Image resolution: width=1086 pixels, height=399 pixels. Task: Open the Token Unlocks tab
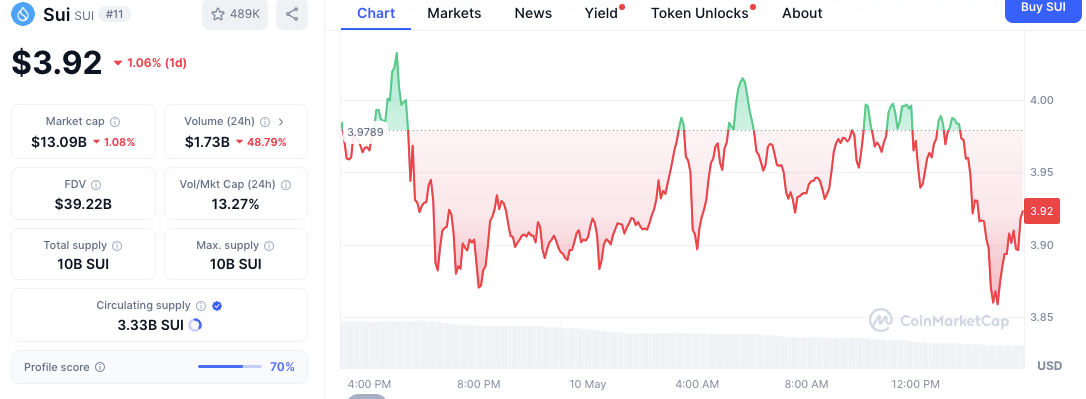pyautogui.click(x=700, y=13)
